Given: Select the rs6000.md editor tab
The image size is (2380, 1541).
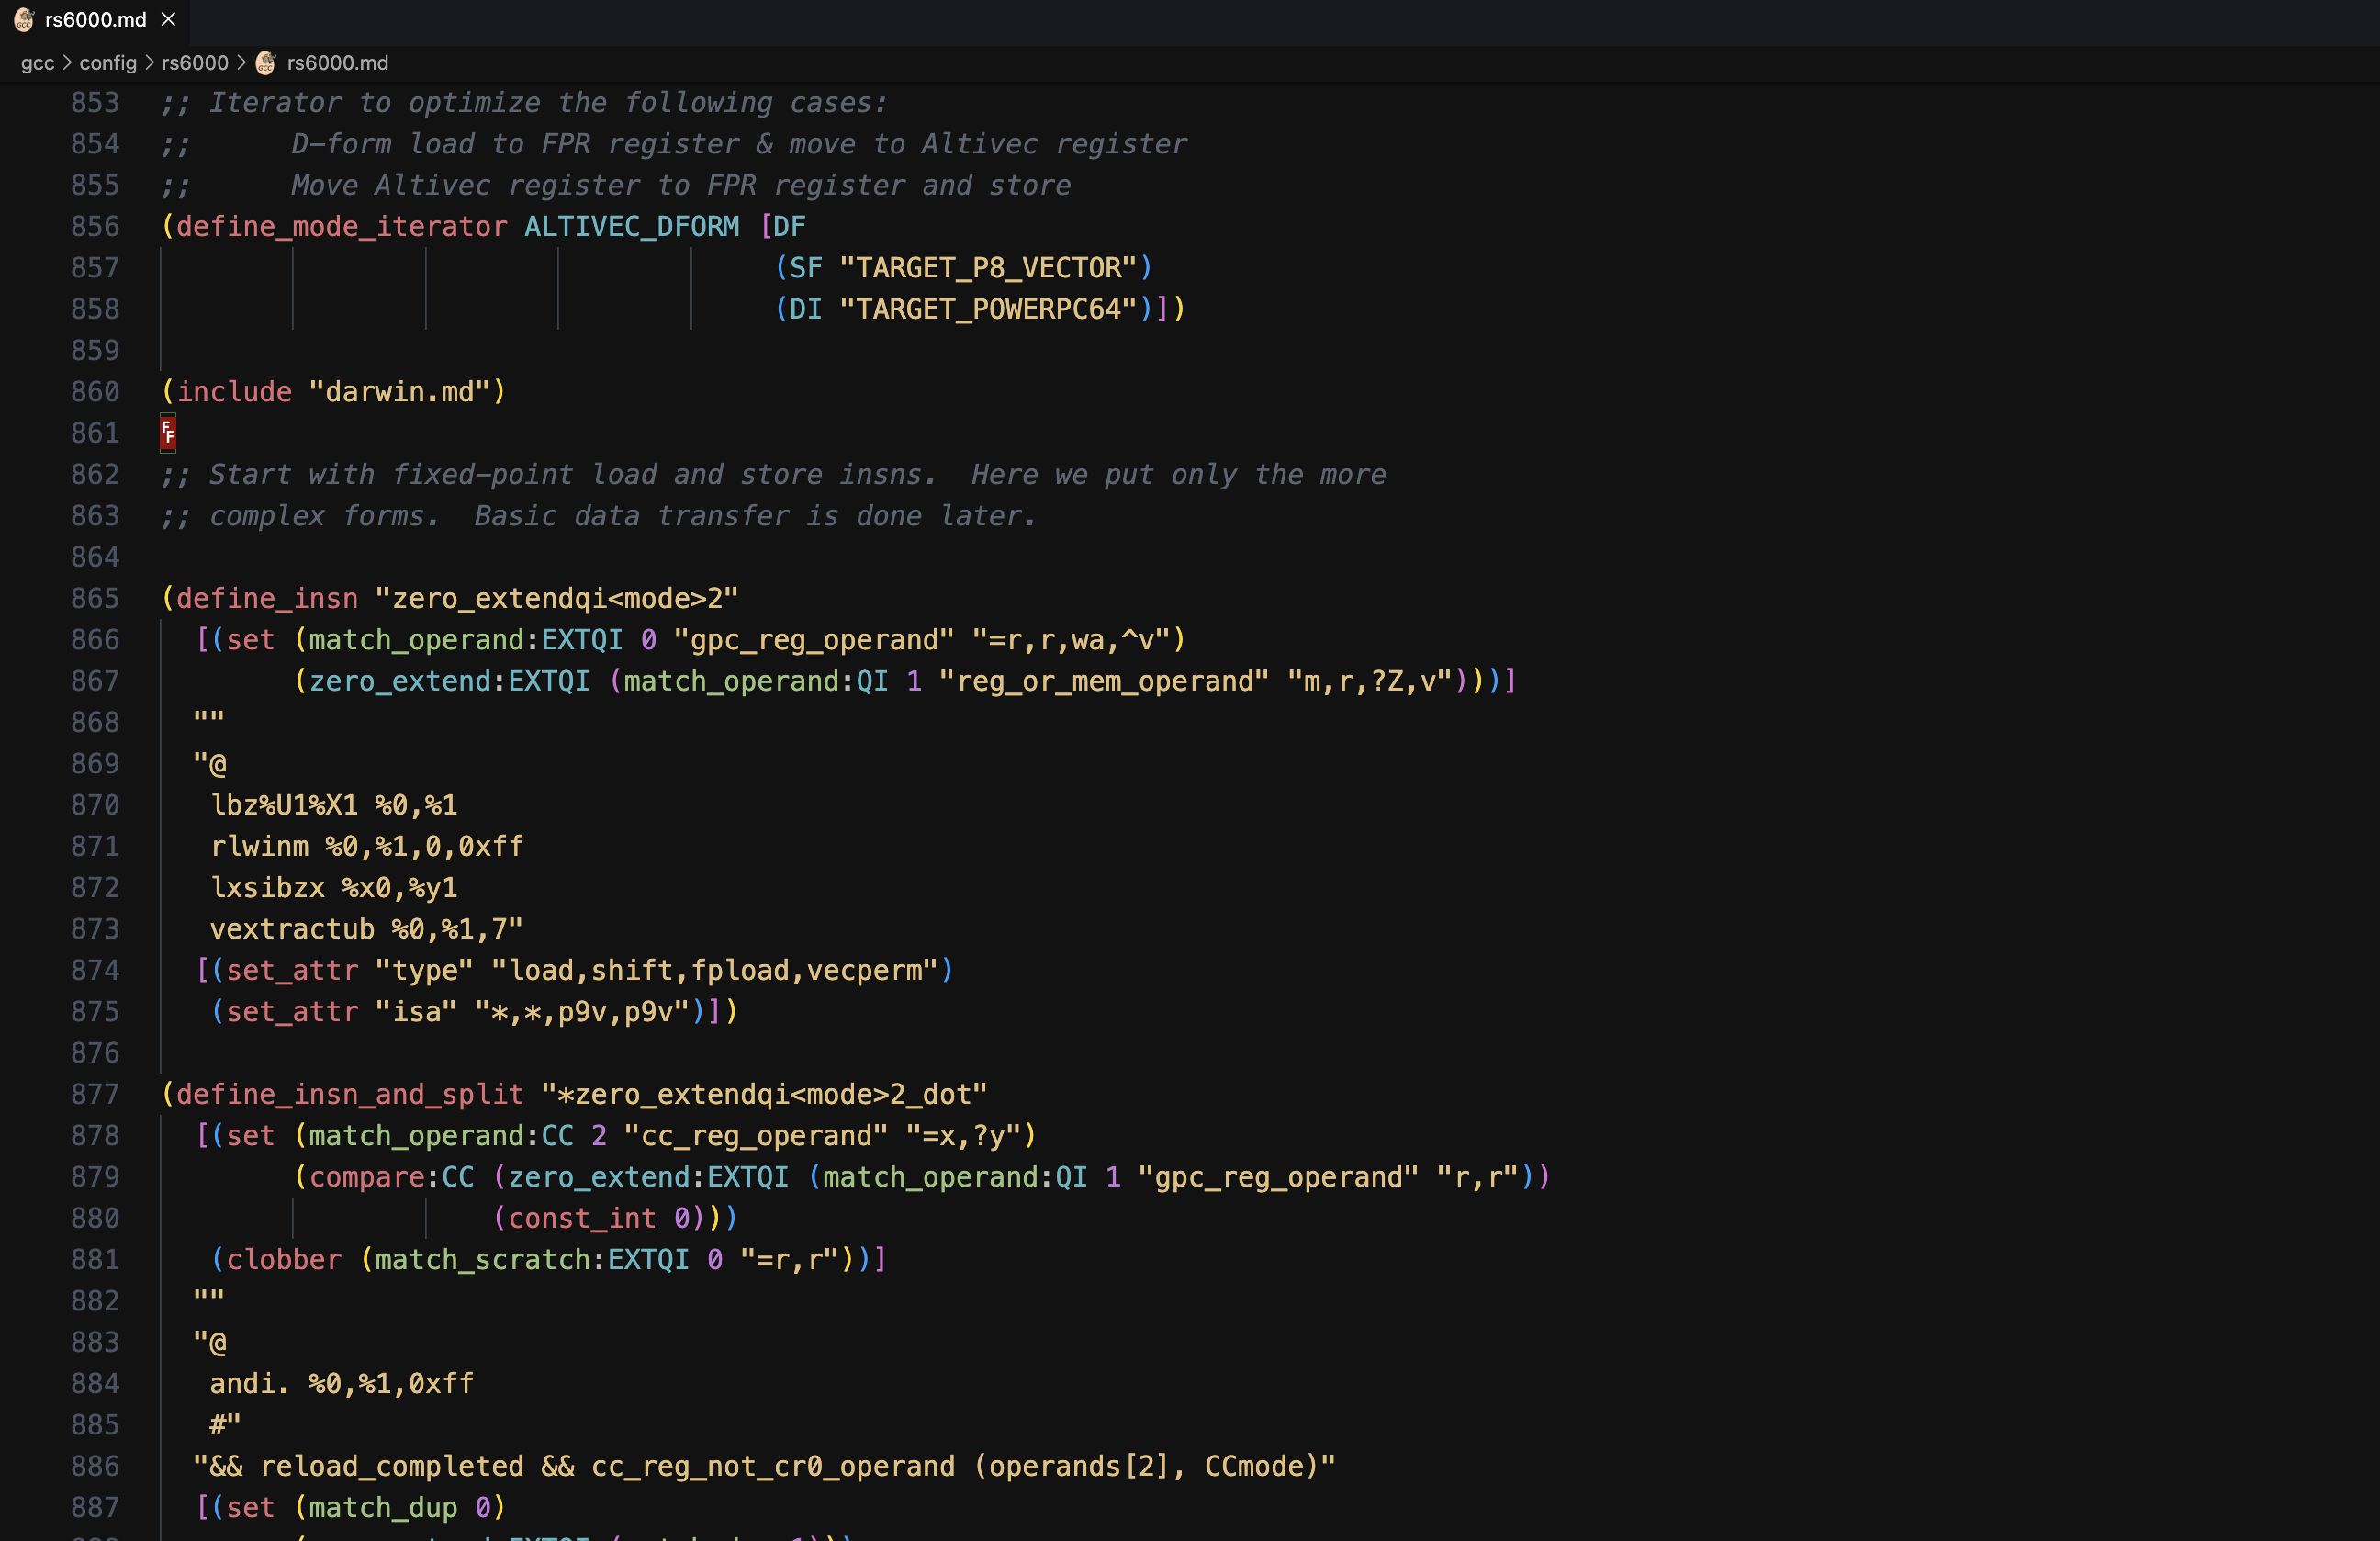Looking at the screenshot, I should tap(95, 19).
